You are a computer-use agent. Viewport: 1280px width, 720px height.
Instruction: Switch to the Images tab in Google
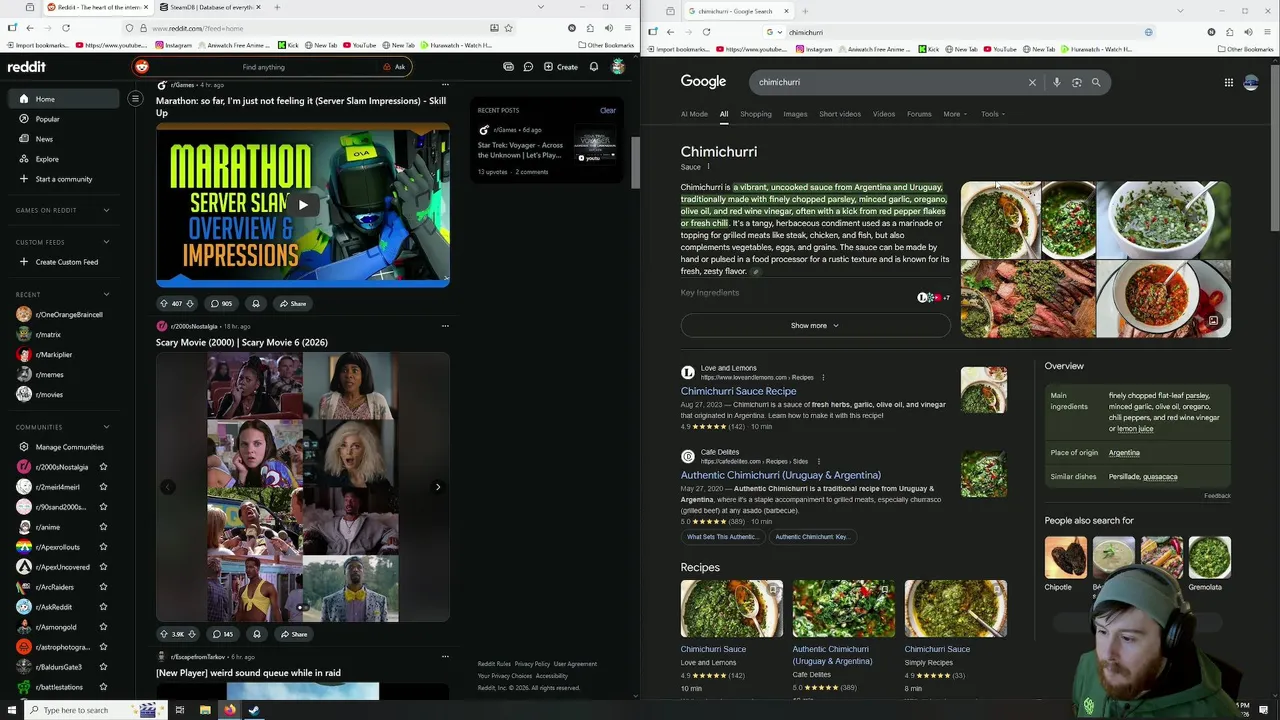click(795, 114)
